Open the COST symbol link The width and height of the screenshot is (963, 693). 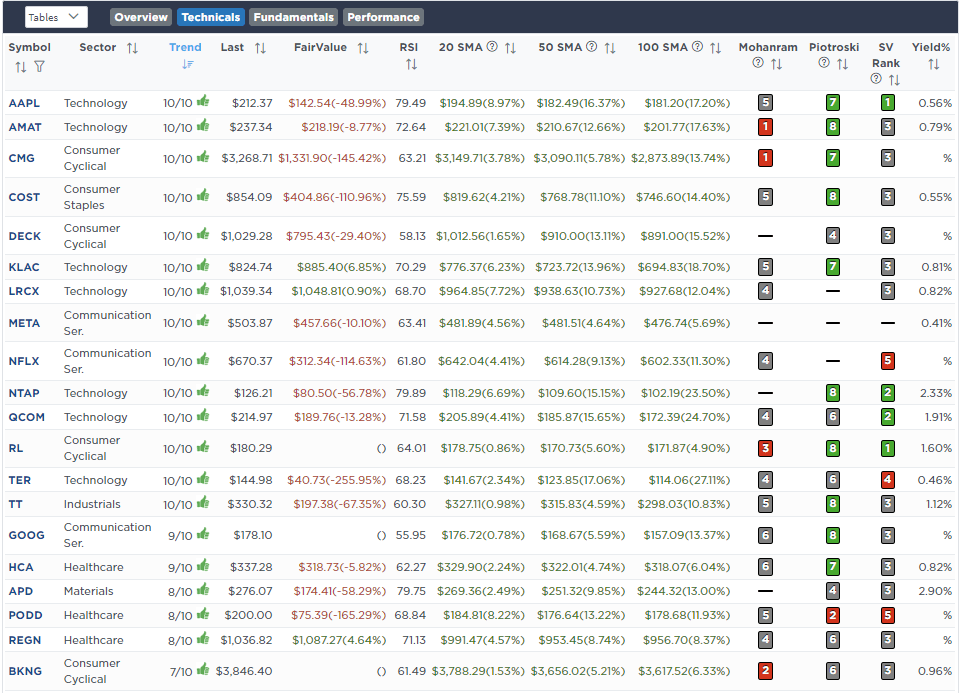coord(24,197)
